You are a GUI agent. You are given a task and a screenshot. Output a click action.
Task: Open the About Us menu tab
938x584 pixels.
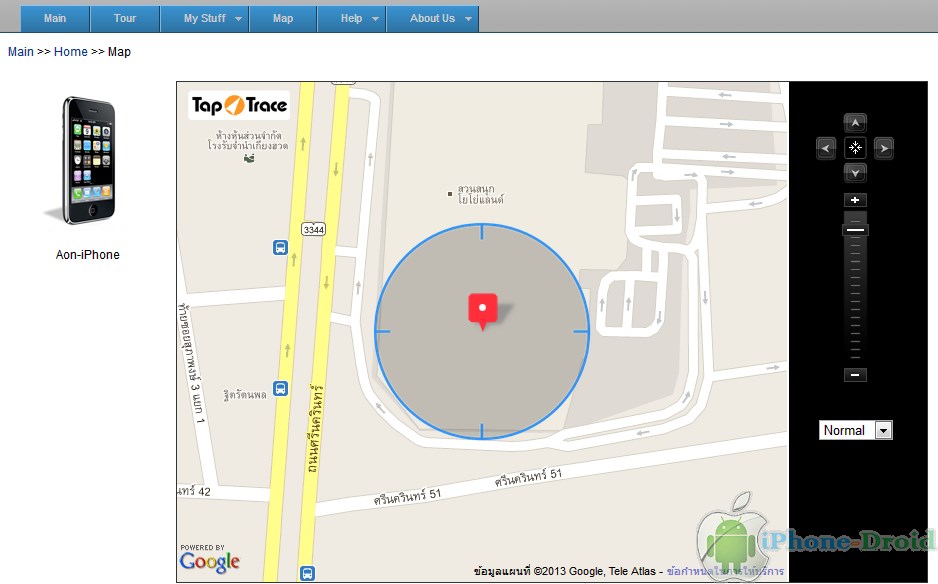(433, 19)
